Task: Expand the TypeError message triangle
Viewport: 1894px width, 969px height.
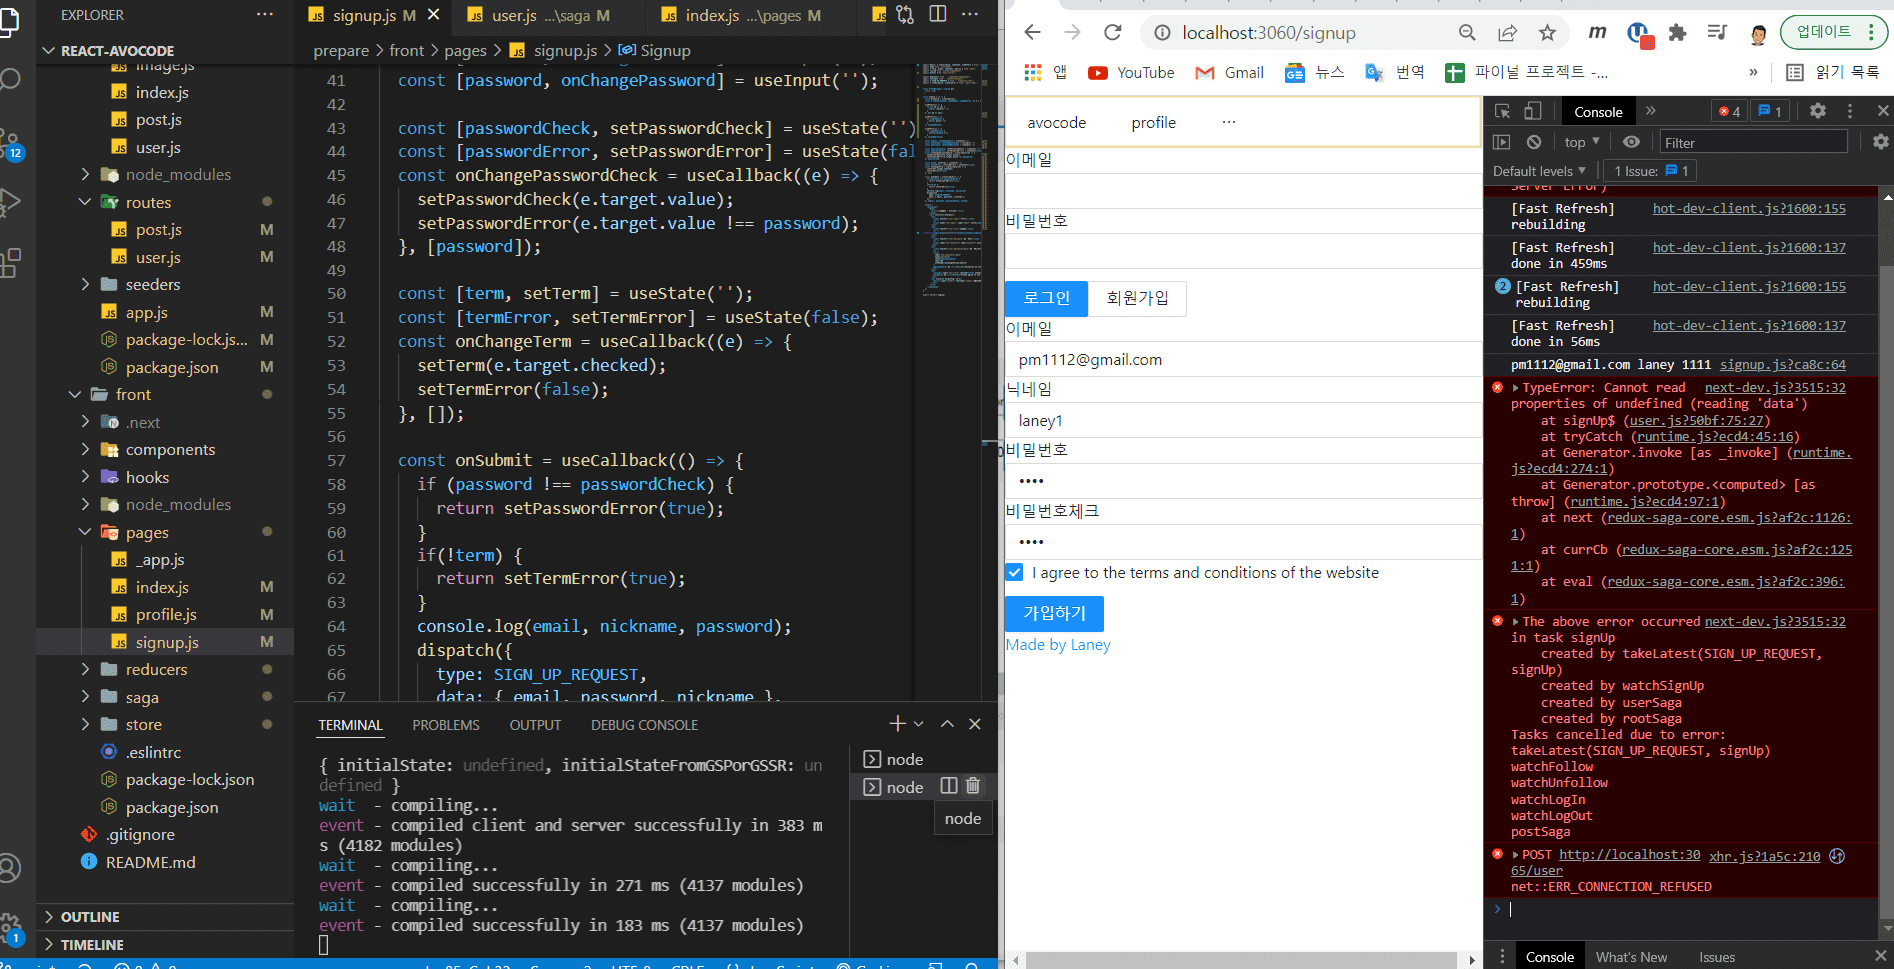Action: click(x=1516, y=388)
